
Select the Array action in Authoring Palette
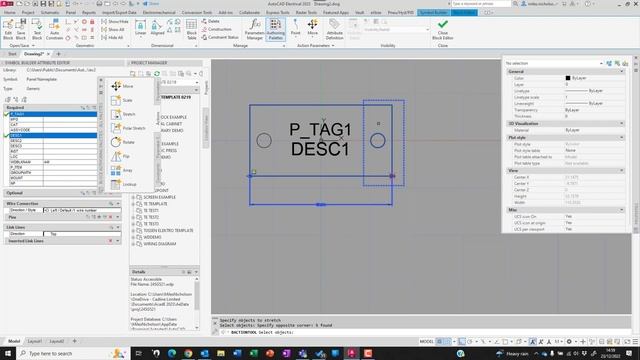click(122, 170)
